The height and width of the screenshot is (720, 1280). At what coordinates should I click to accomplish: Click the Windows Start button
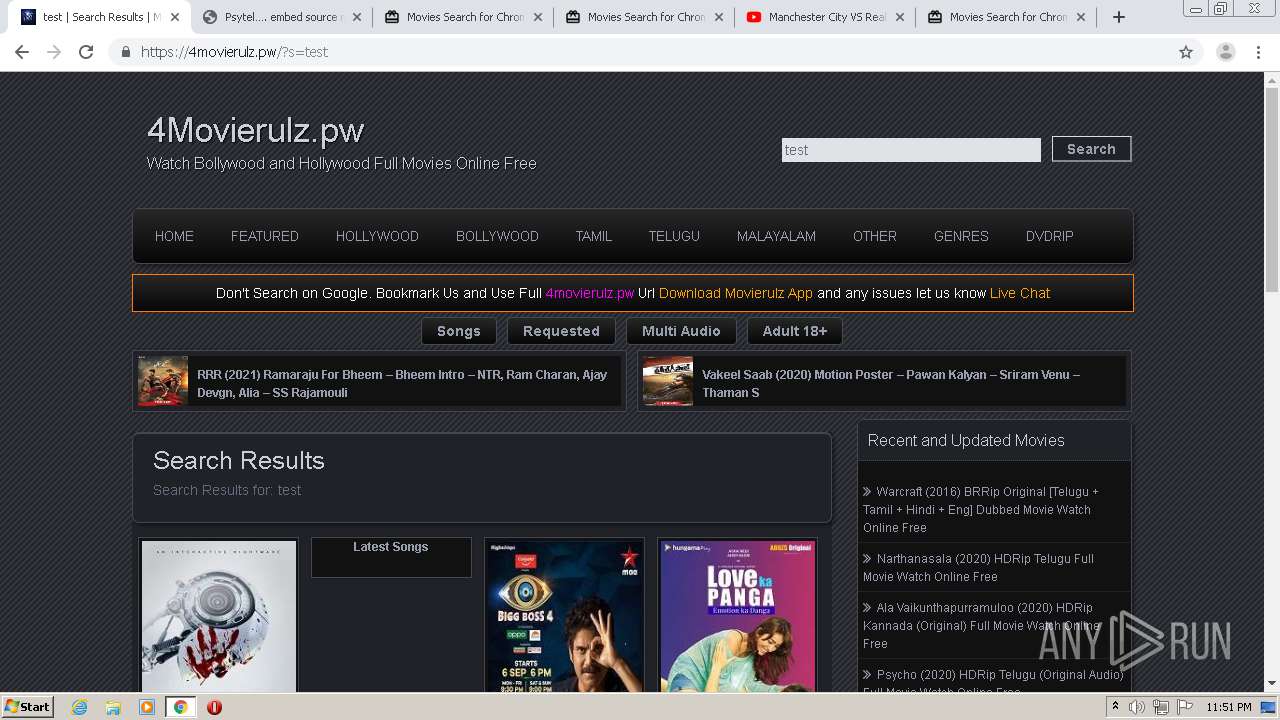28,707
